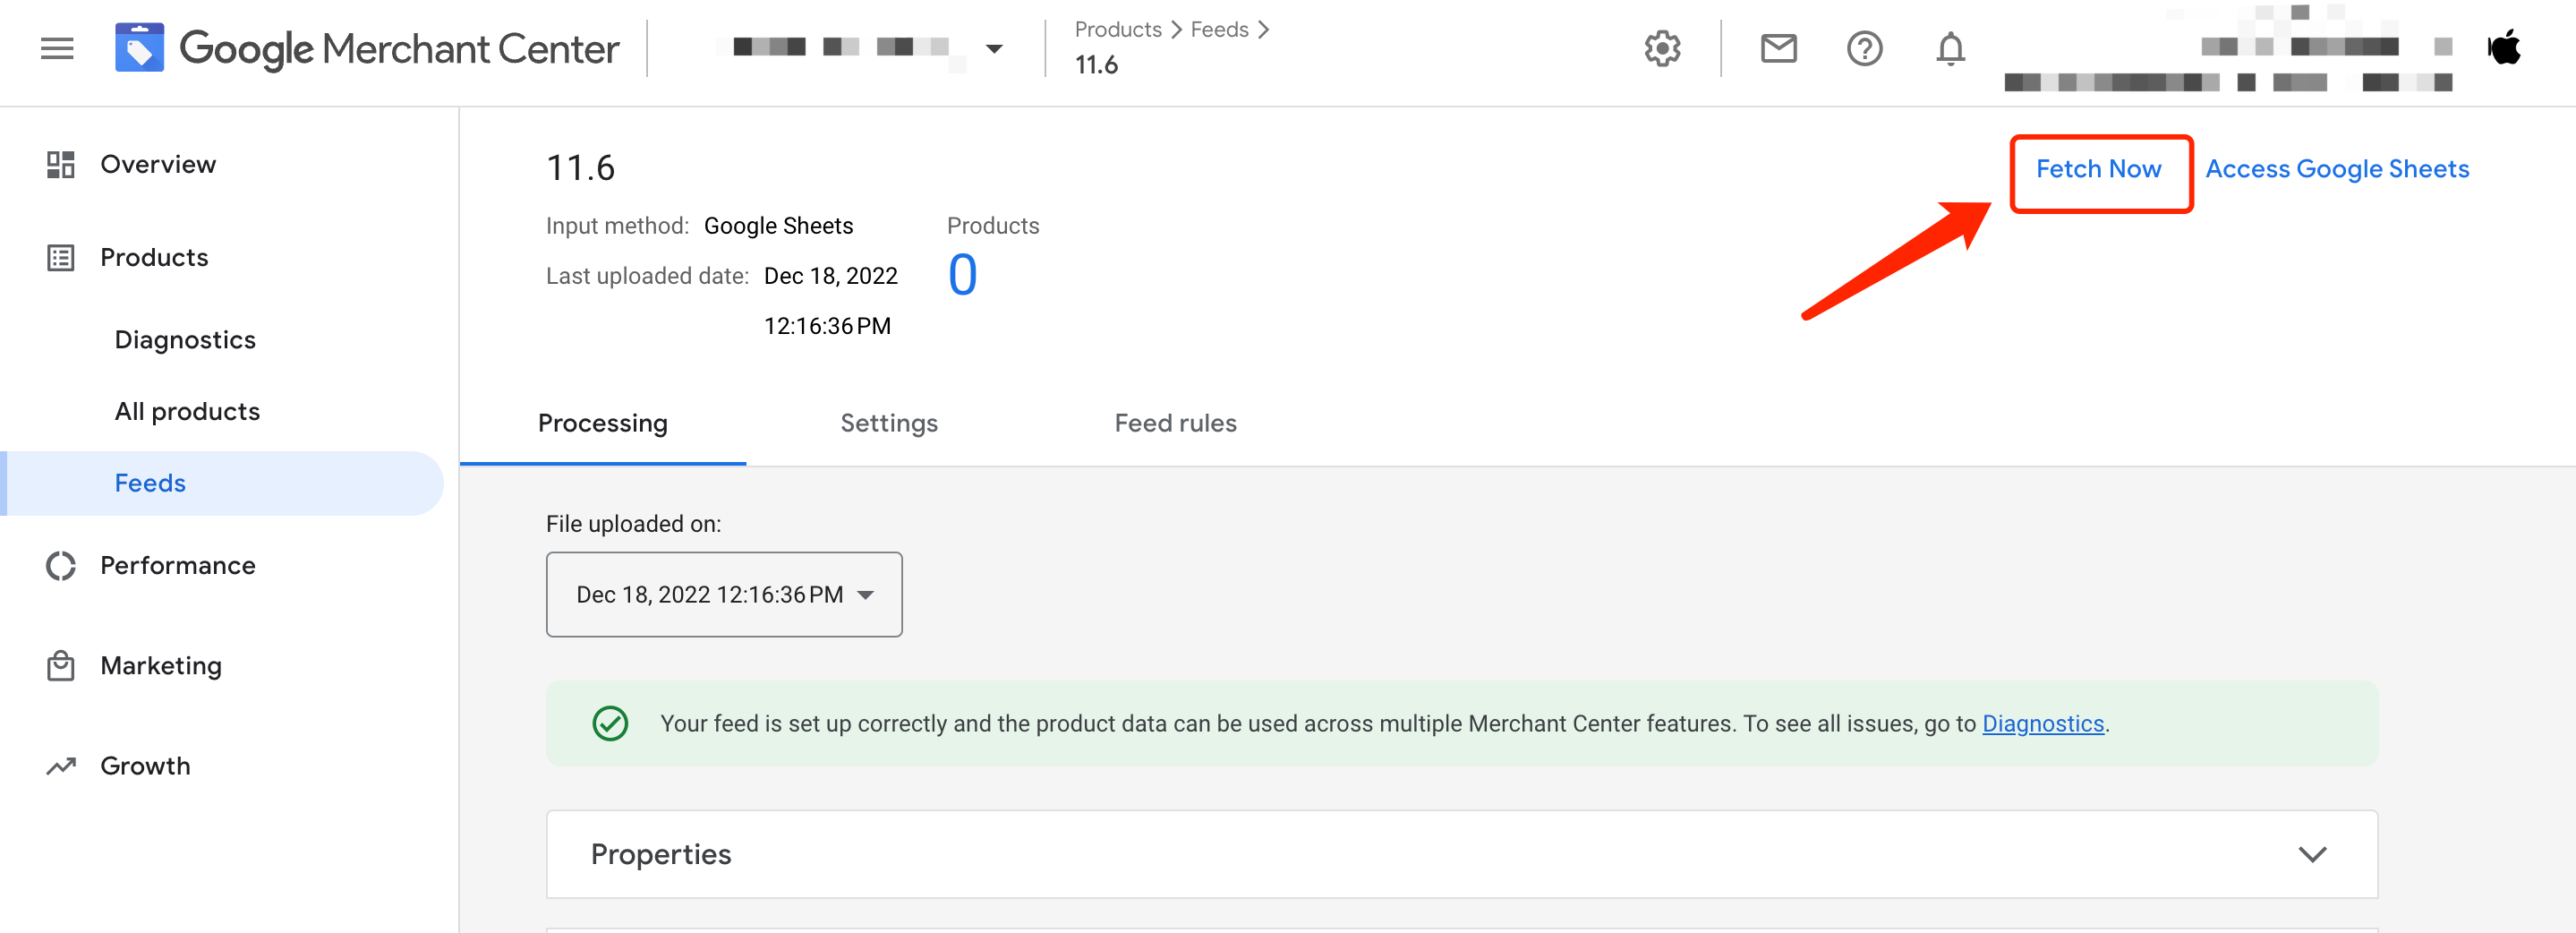Select the Overview sidebar icon
Image resolution: width=2576 pixels, height=933 pixels.
61,163
